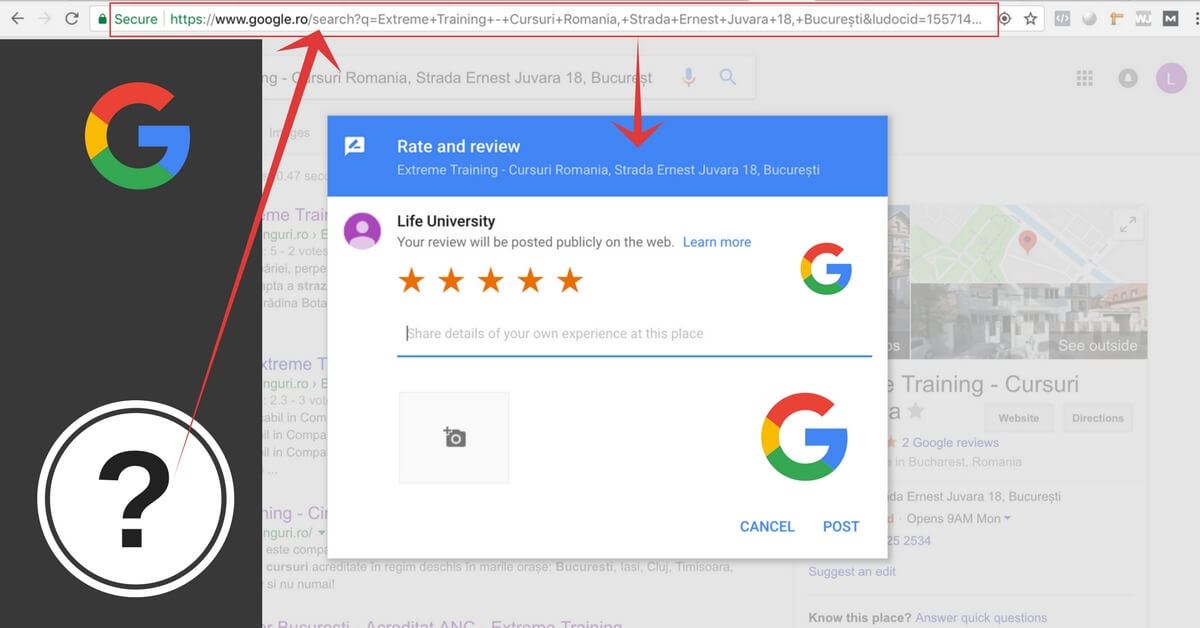Click the review text input field

pos(635,333)
